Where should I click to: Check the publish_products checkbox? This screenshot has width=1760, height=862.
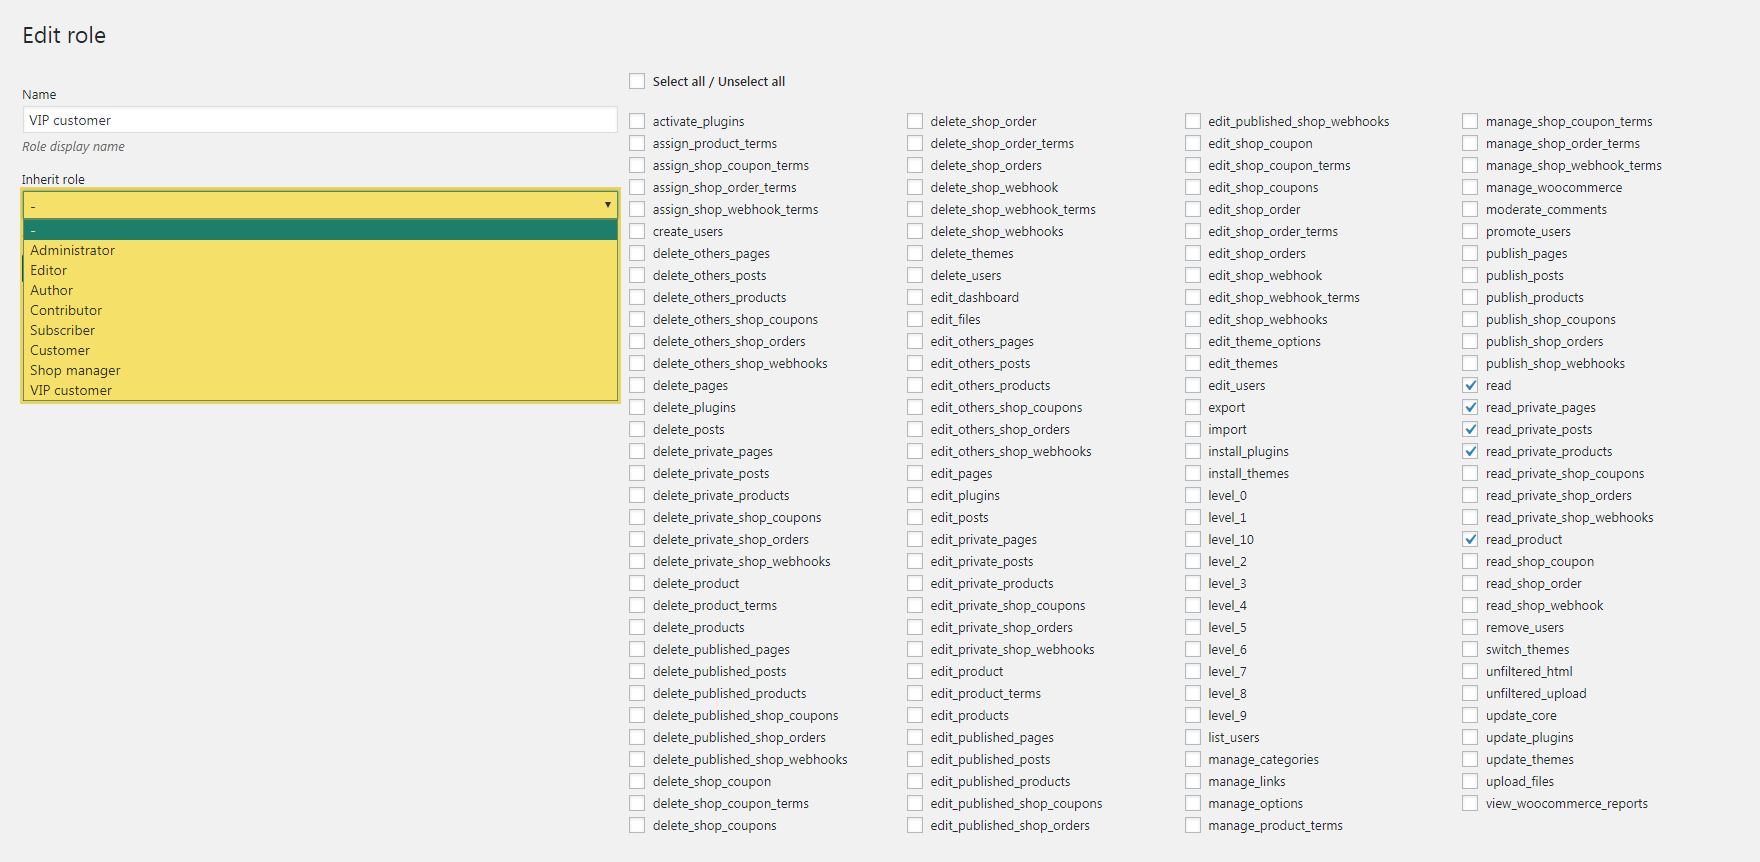click(1470, 297)
